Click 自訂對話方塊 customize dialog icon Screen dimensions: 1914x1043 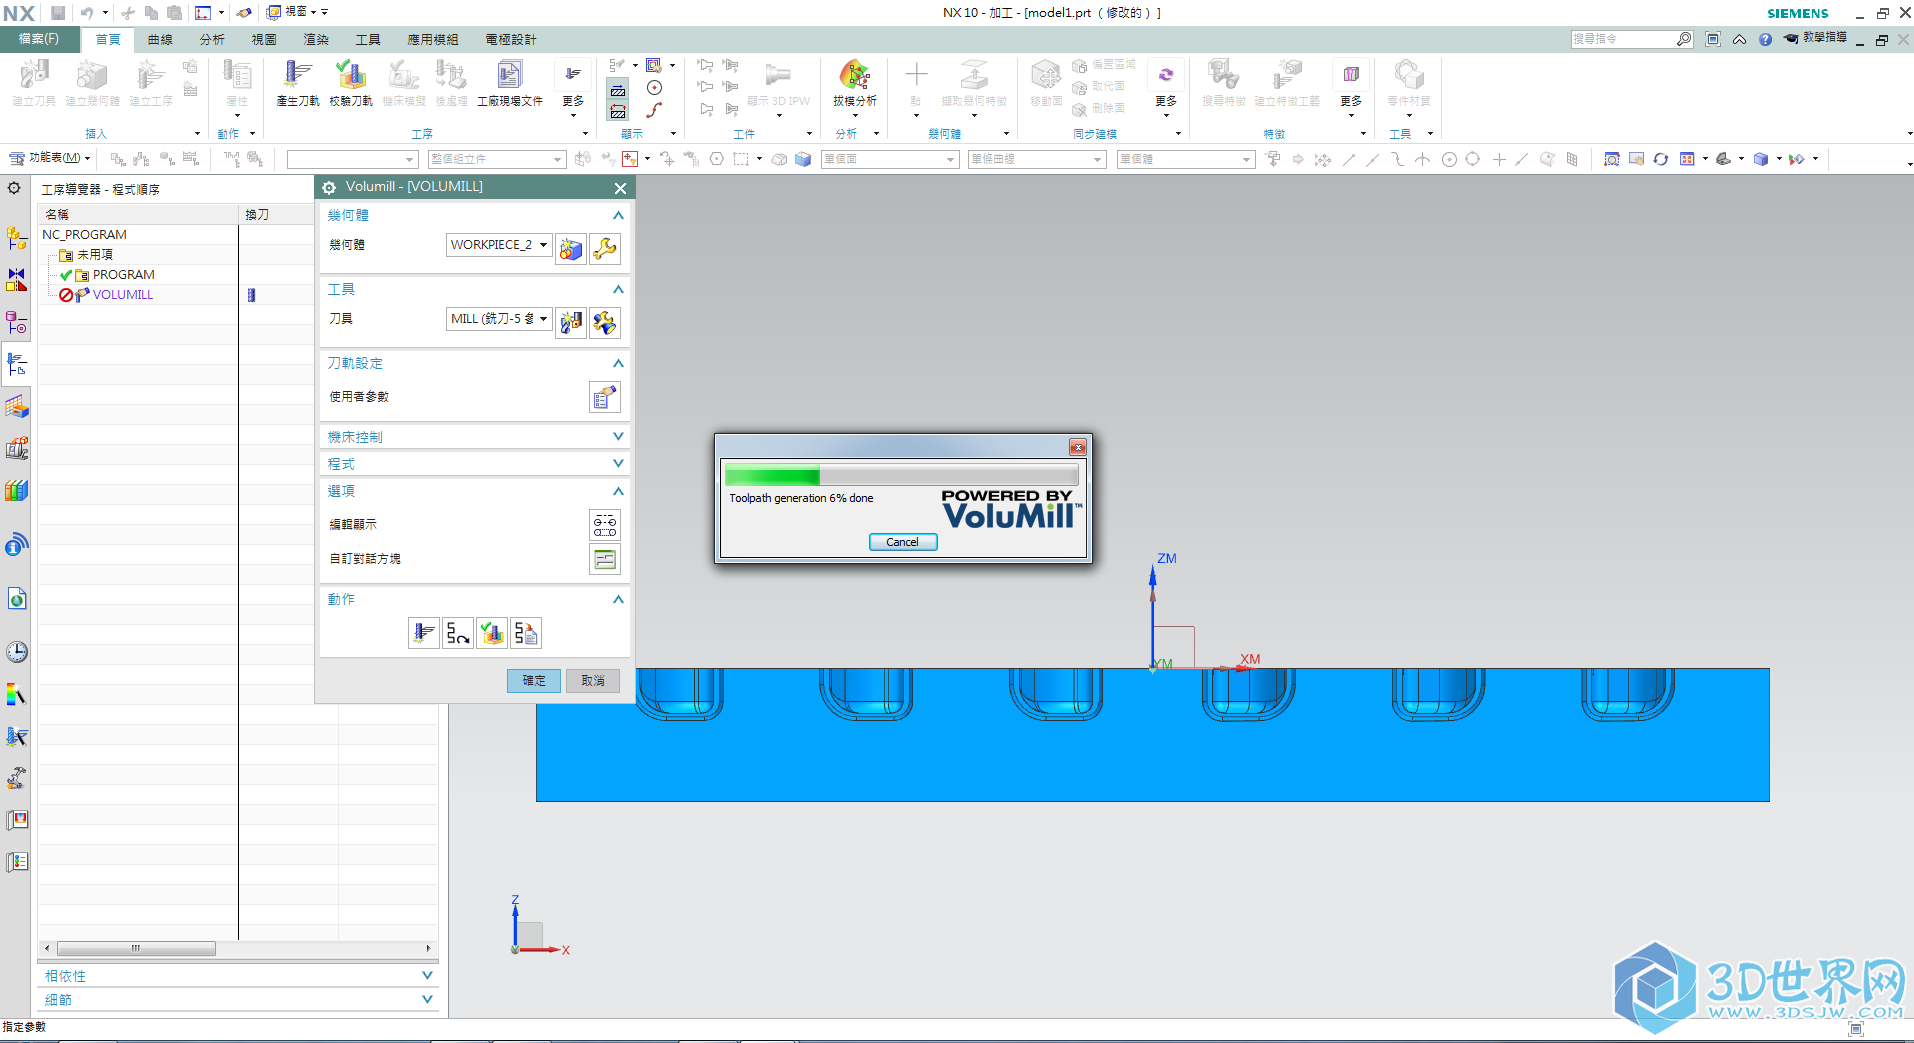click(605, 560)
